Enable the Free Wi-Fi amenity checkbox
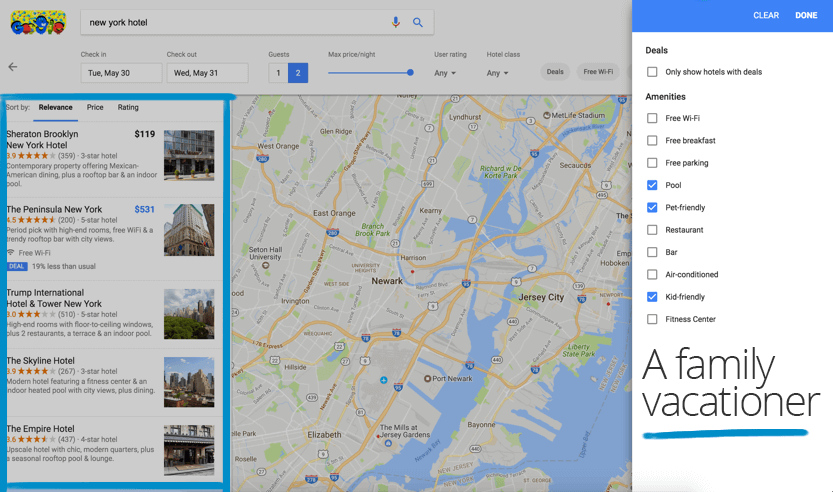This screenshot has height=492, width=833. tap(652, 118)
